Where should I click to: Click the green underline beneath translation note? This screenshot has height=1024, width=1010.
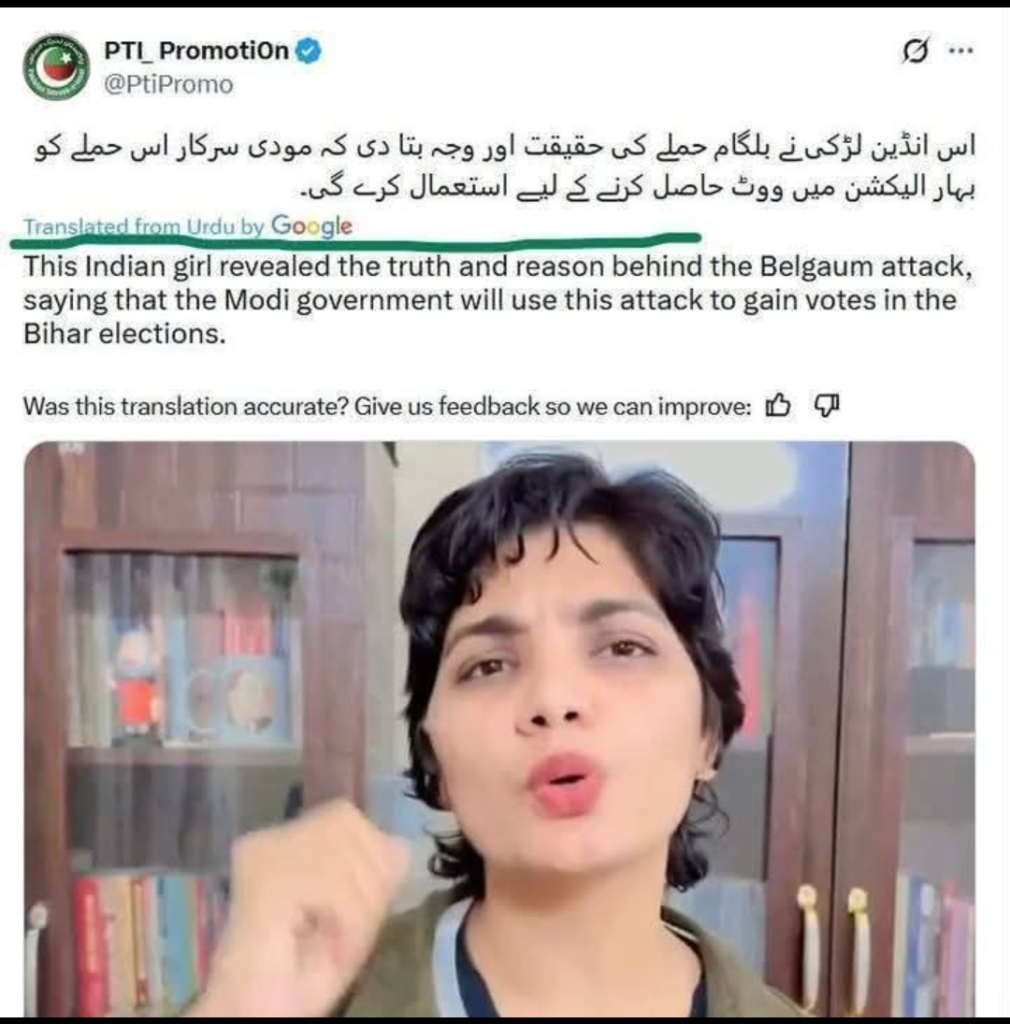[356, 241]
